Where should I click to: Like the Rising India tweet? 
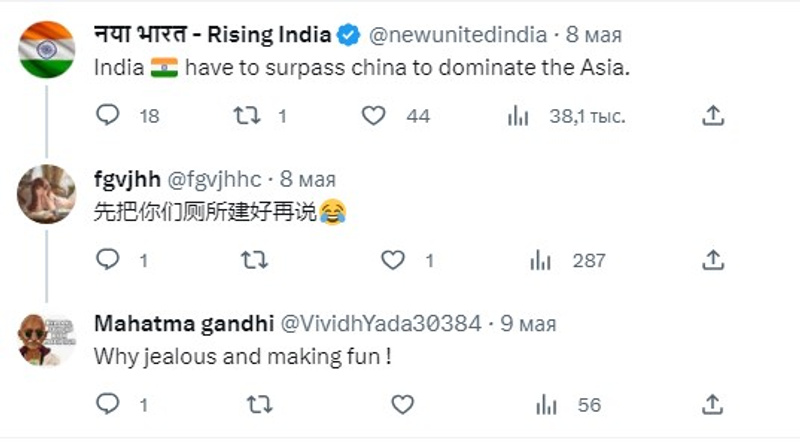tap(373, 116)
